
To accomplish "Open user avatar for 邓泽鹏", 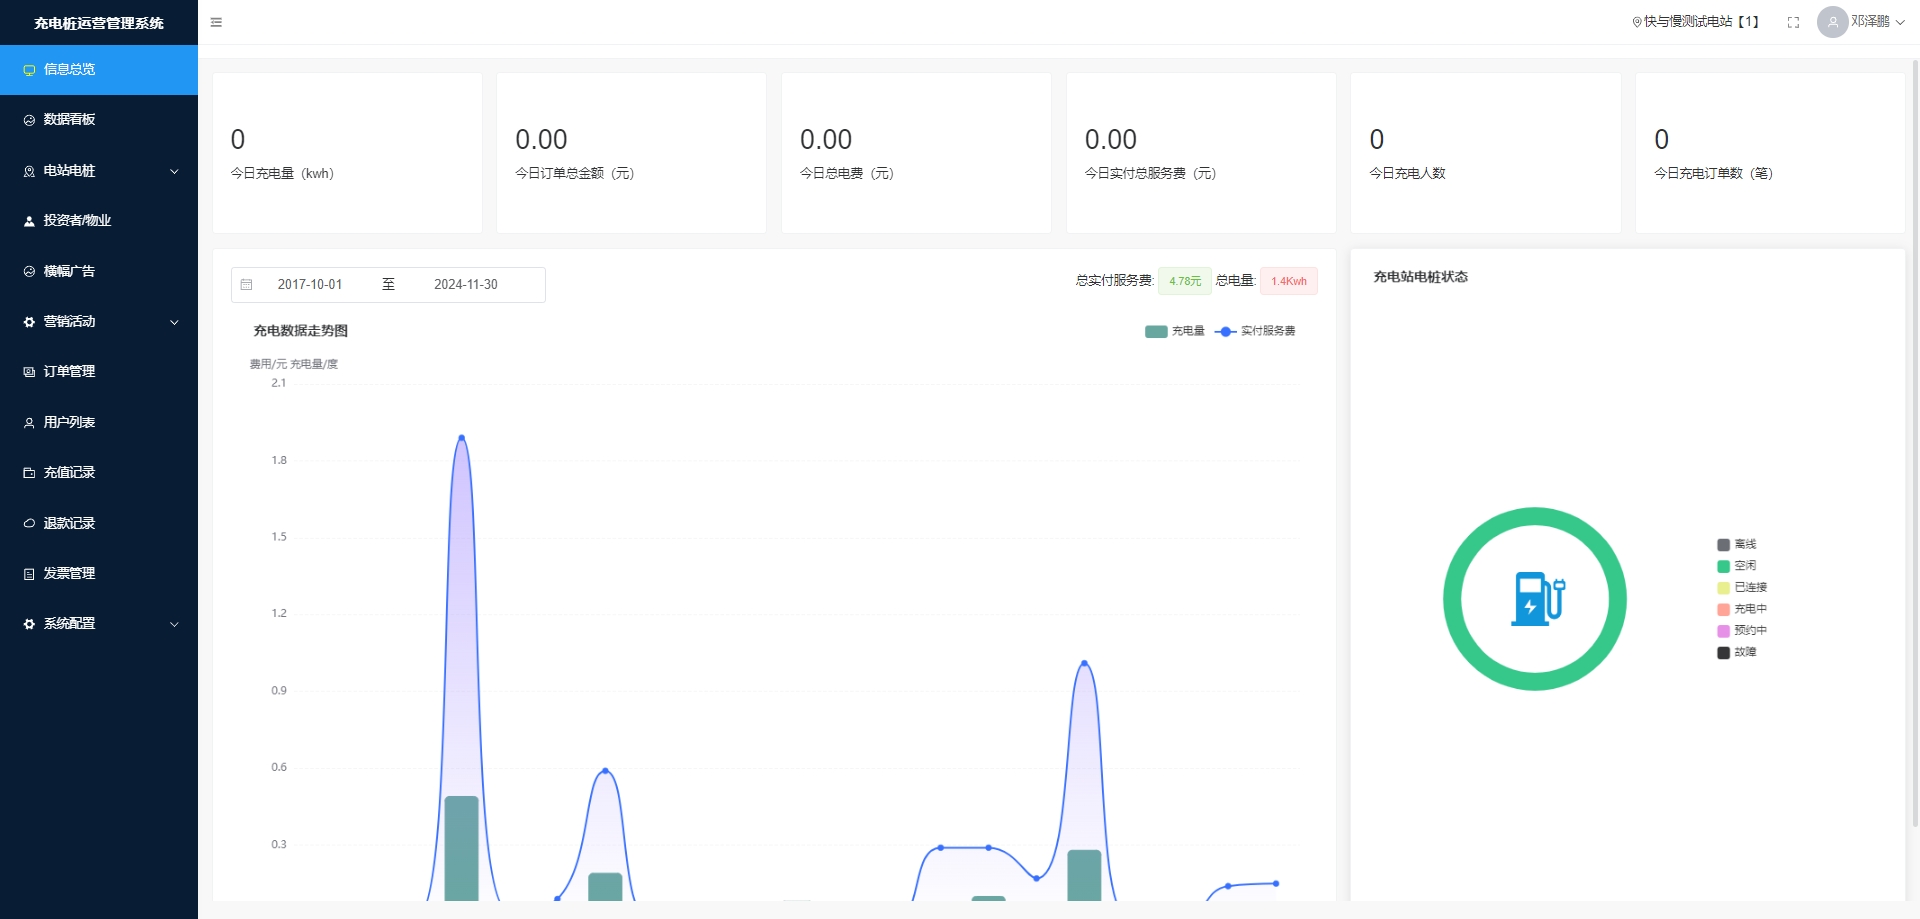I will (x=1832, y=22).
